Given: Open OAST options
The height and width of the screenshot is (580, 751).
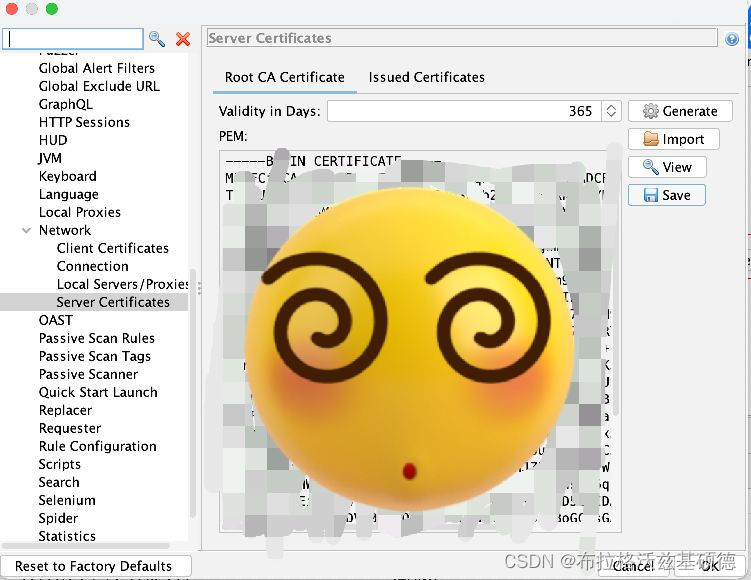Looking at the screenshot, I should 56,320.
